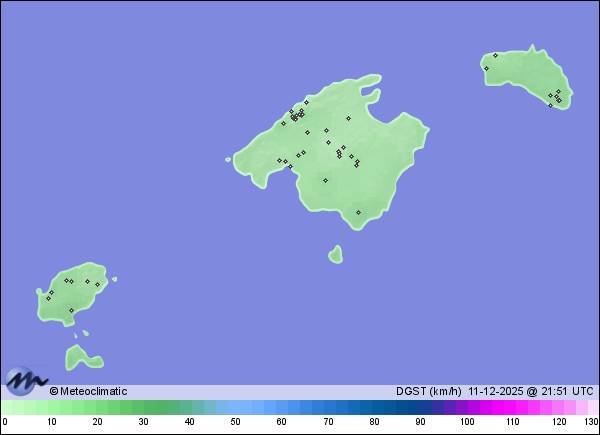This screenshot has width=600, height=435.
Task: Select the westernmost station marker on Ibiza
Action: pos(48,298)
